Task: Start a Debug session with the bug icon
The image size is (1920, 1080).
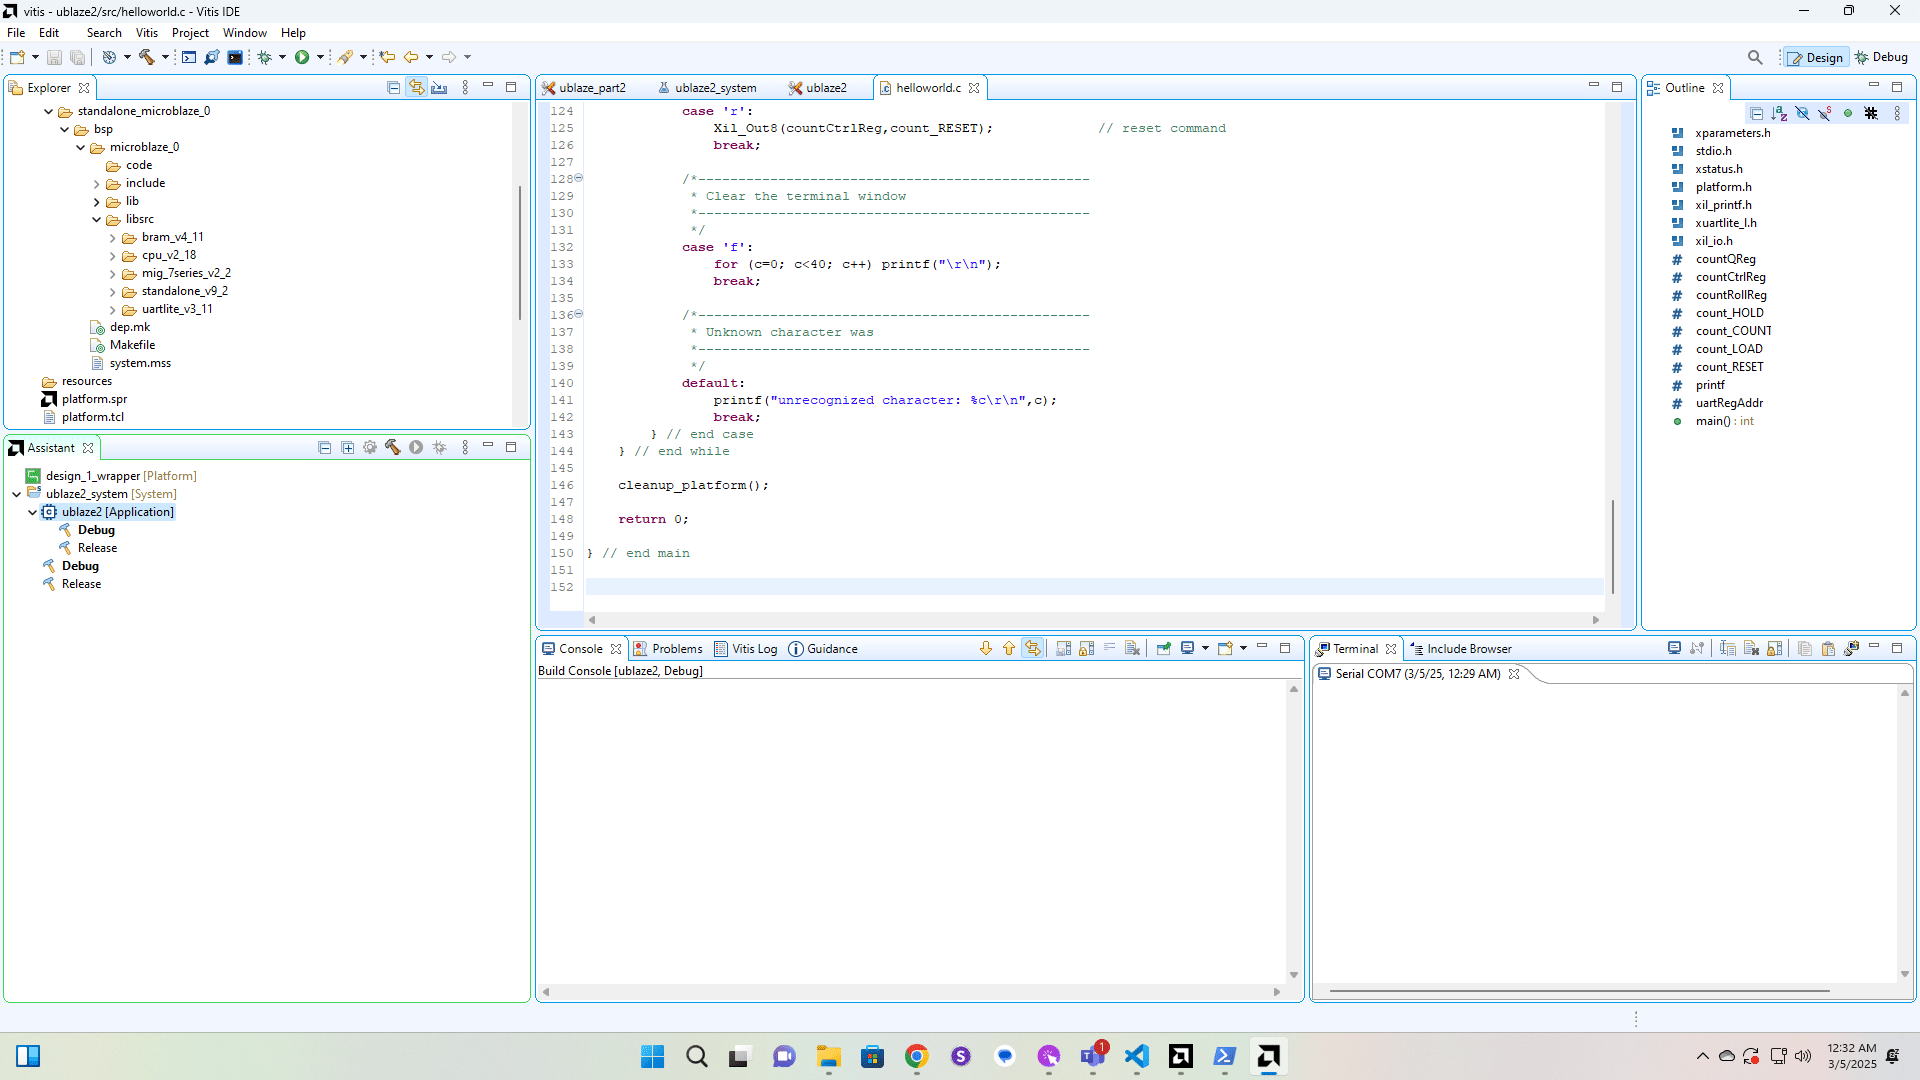Action: (x=264, y=57)
